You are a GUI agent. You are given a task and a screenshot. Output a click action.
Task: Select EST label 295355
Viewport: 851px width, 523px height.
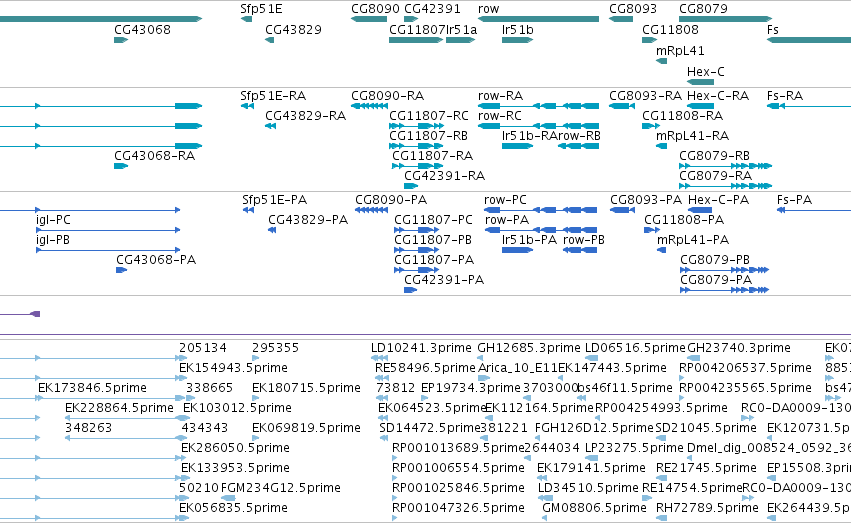275,348
